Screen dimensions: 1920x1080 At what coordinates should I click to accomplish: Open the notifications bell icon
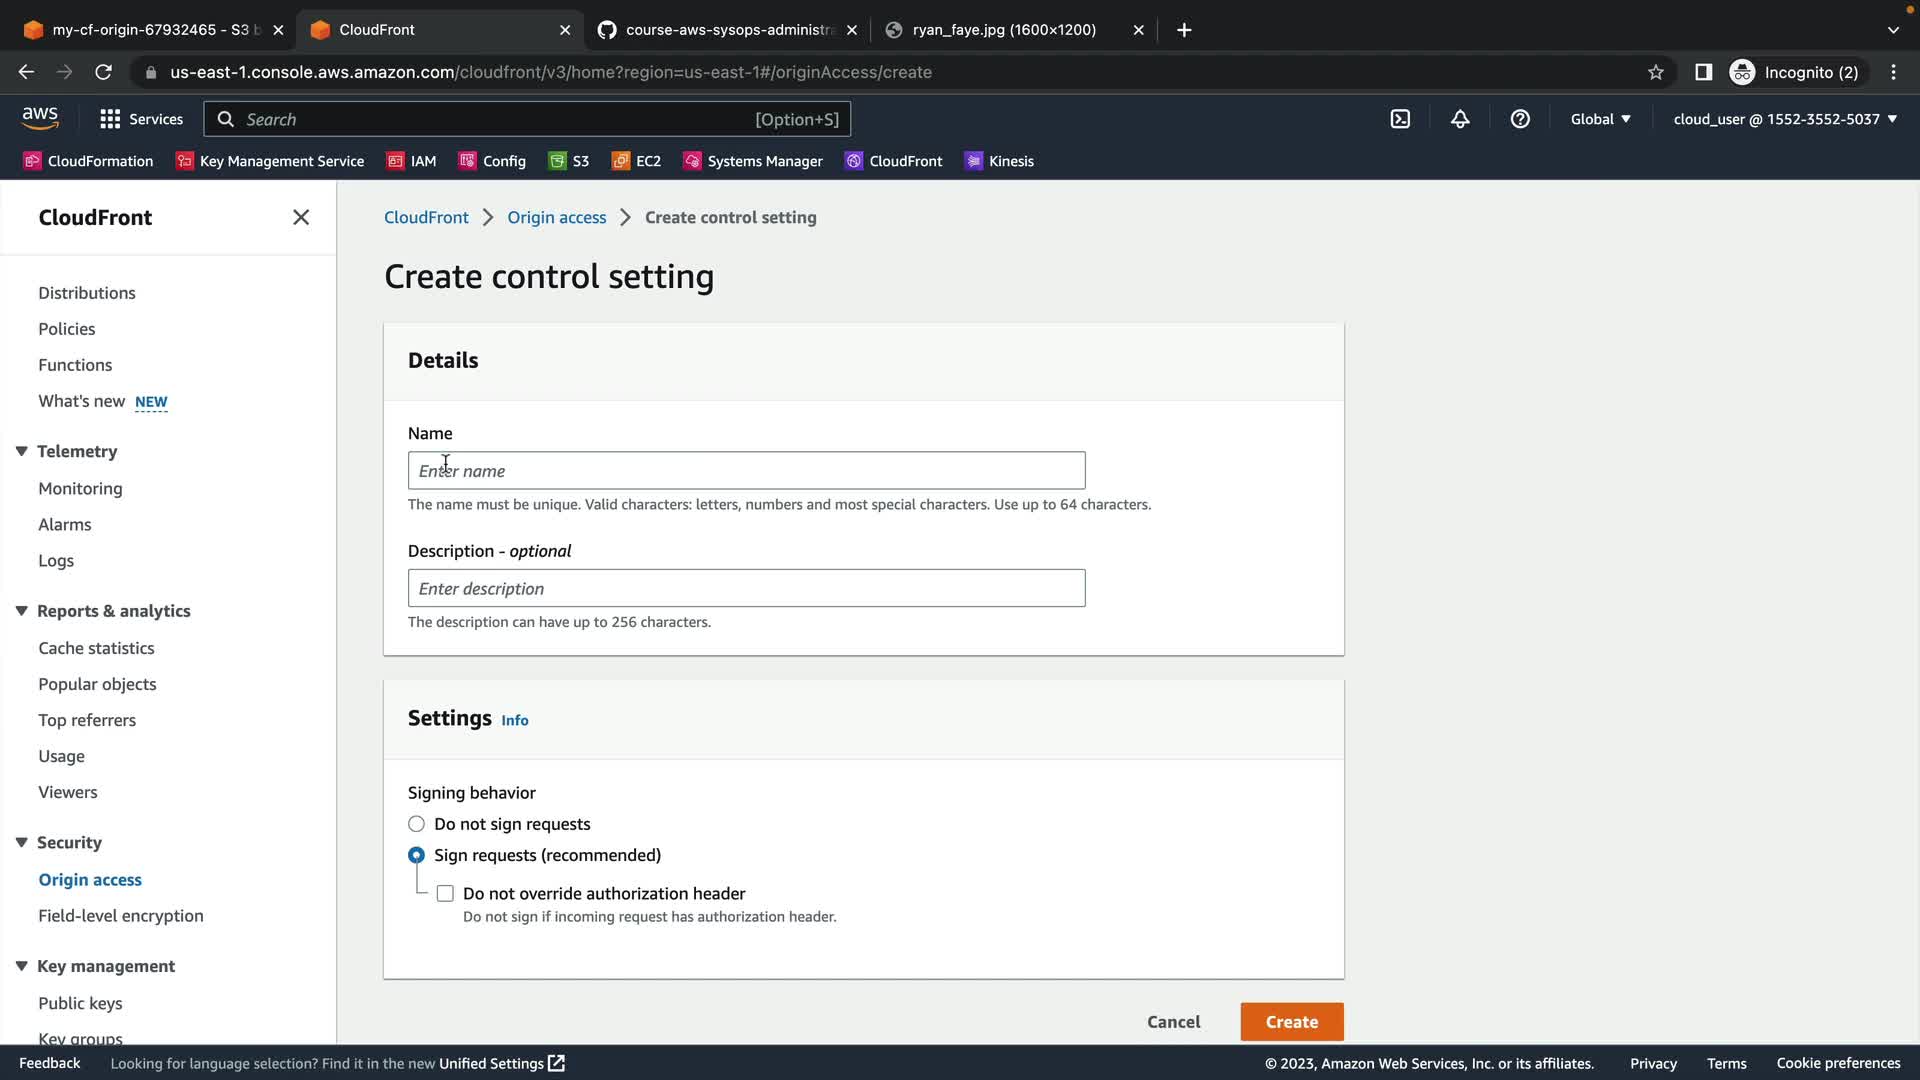click(x=1460, y=119)
